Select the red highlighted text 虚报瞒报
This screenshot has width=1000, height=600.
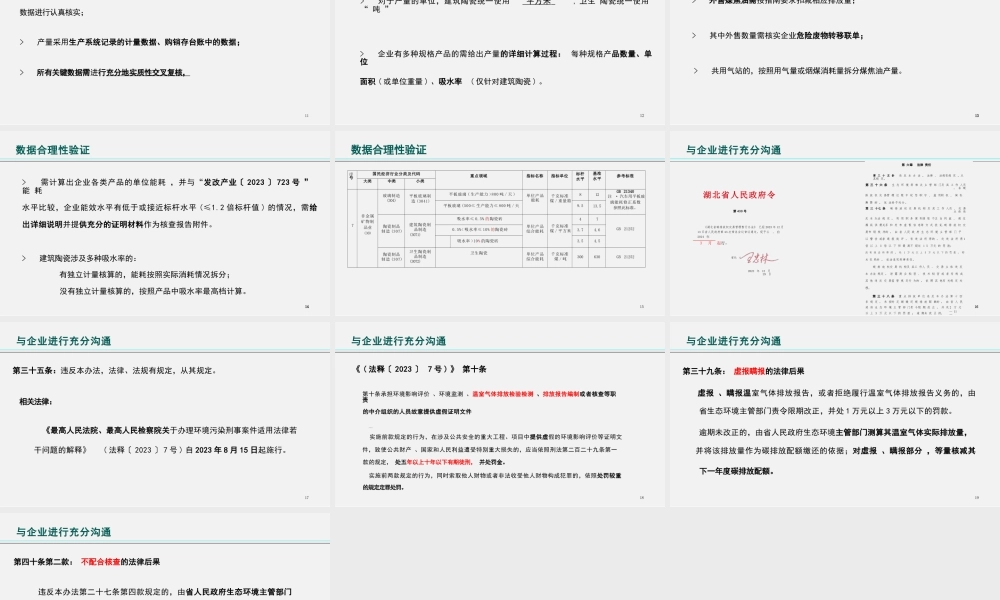point(749,370)
